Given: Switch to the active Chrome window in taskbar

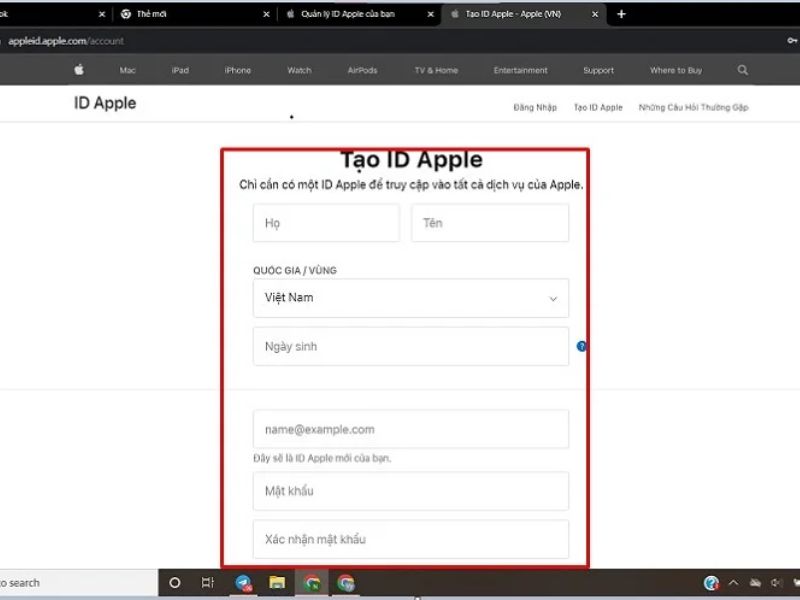Looking at the screenshot, I should click(312, 583).
